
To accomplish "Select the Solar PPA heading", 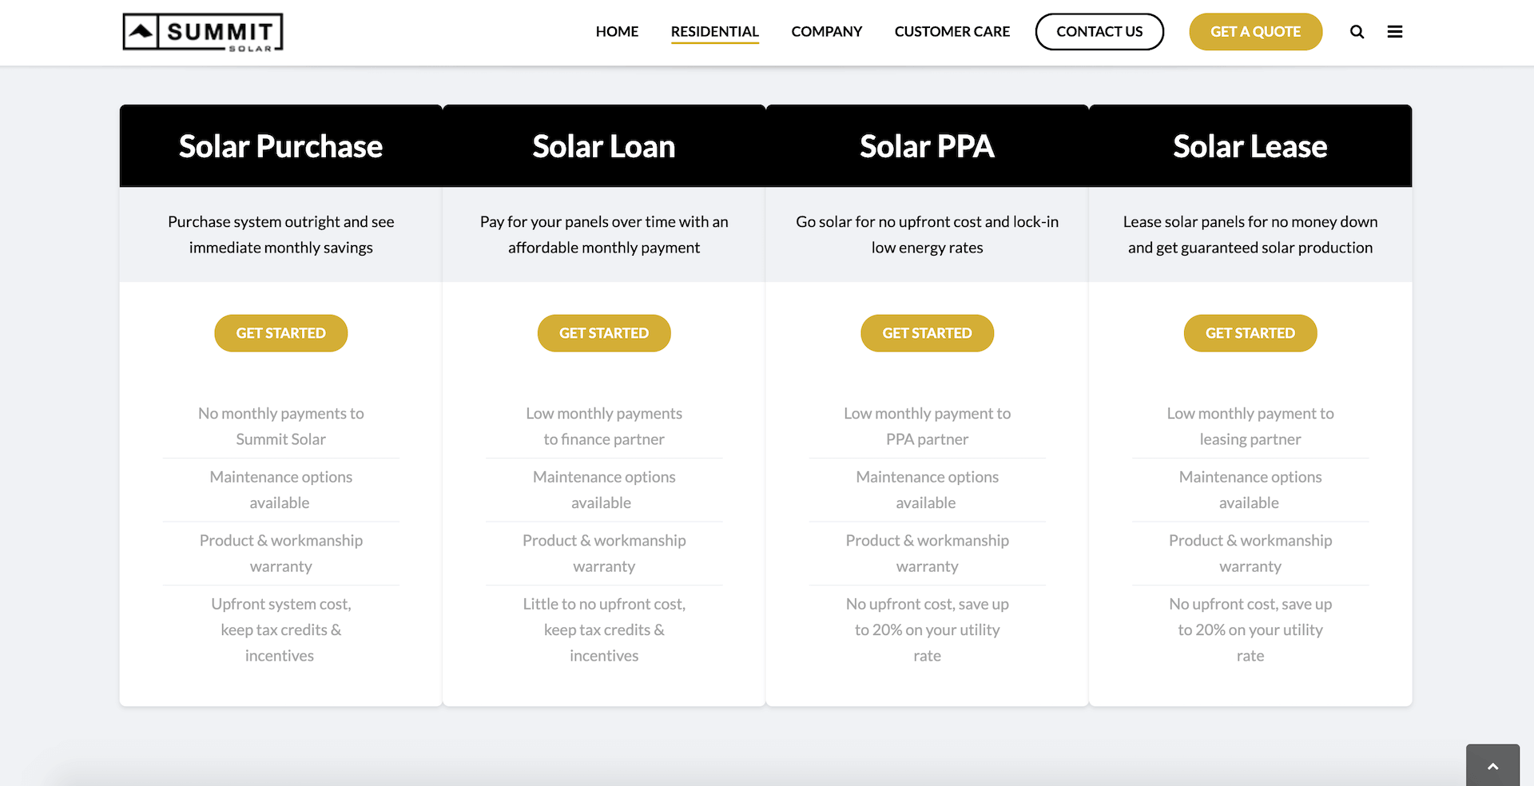I will click(x=927, y=146).
